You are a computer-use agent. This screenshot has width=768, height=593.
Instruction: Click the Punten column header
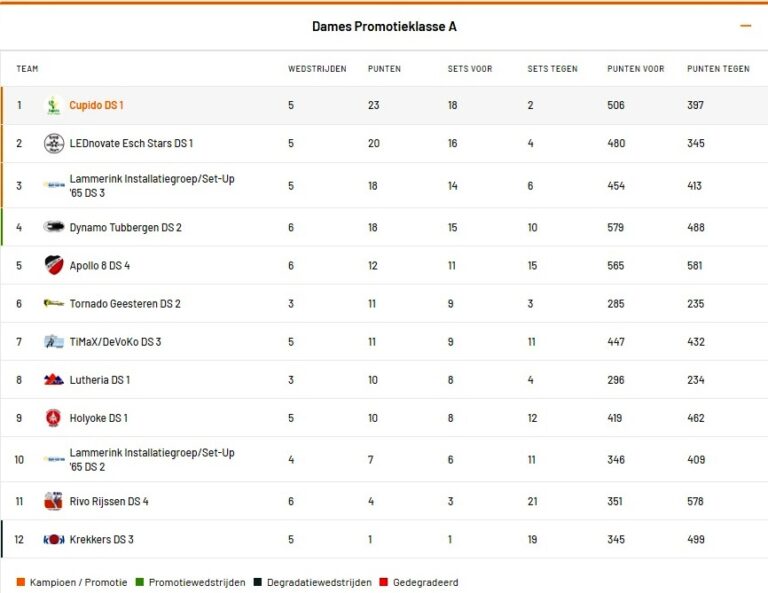point(385,69)
